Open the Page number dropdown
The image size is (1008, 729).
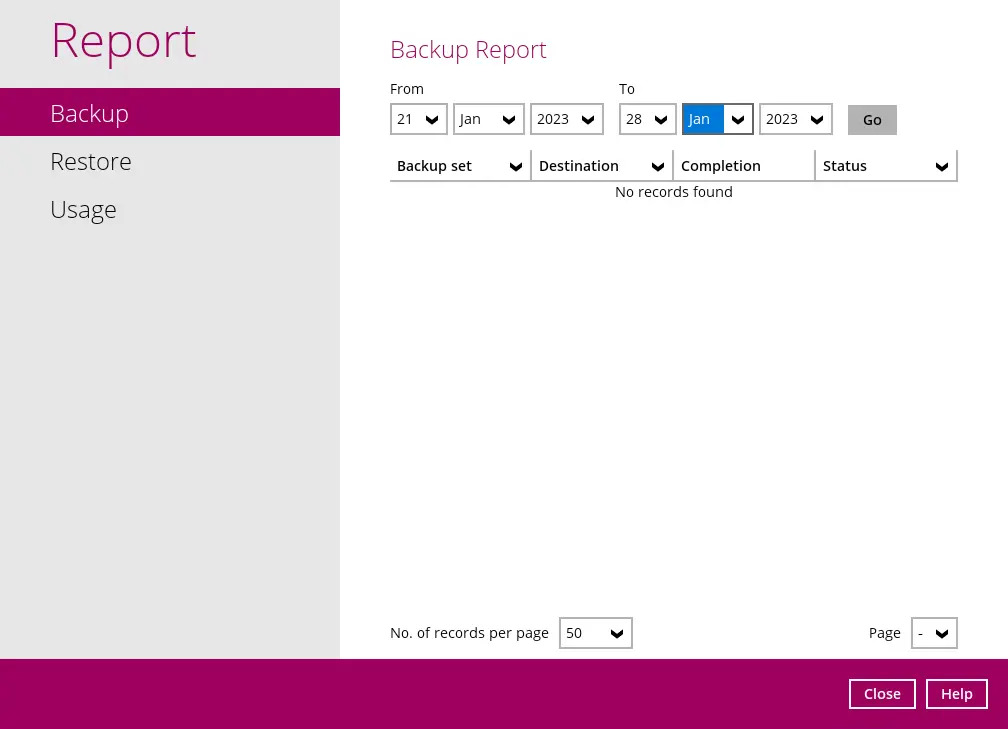[934, 633]
